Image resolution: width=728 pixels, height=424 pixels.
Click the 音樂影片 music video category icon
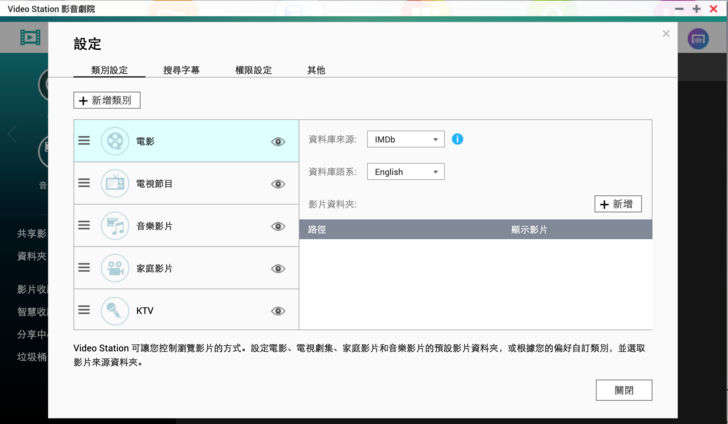(x=115, y=226)
